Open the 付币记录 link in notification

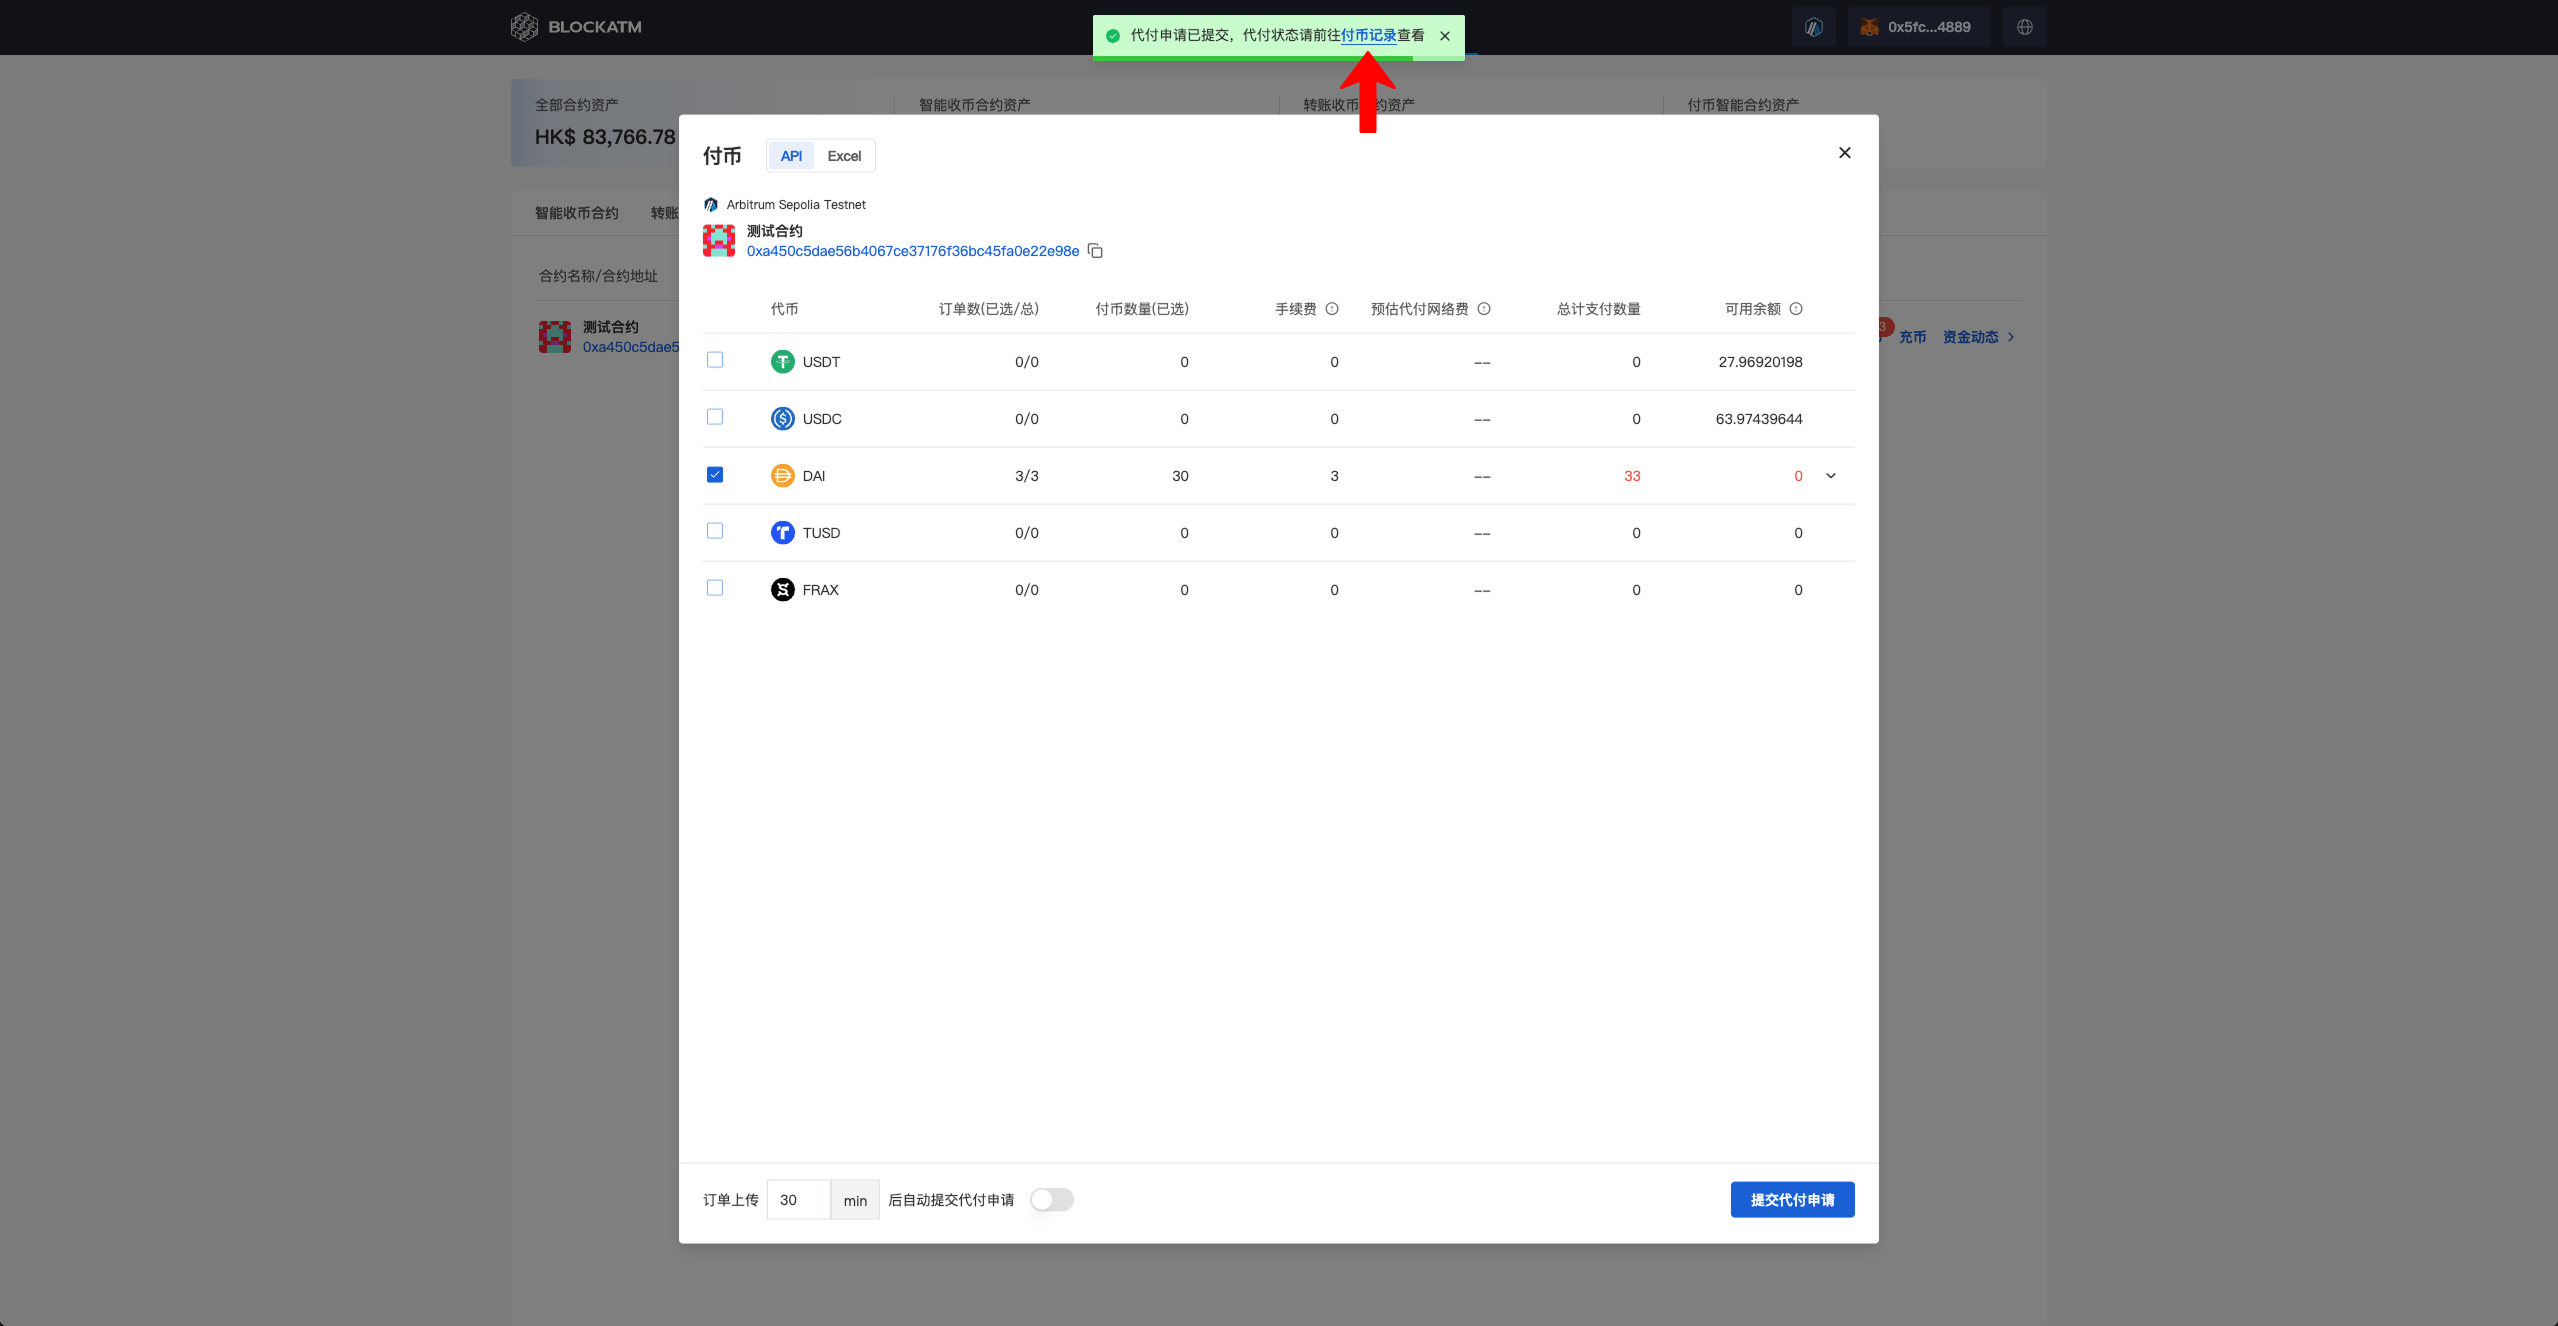pos(1368,36)
